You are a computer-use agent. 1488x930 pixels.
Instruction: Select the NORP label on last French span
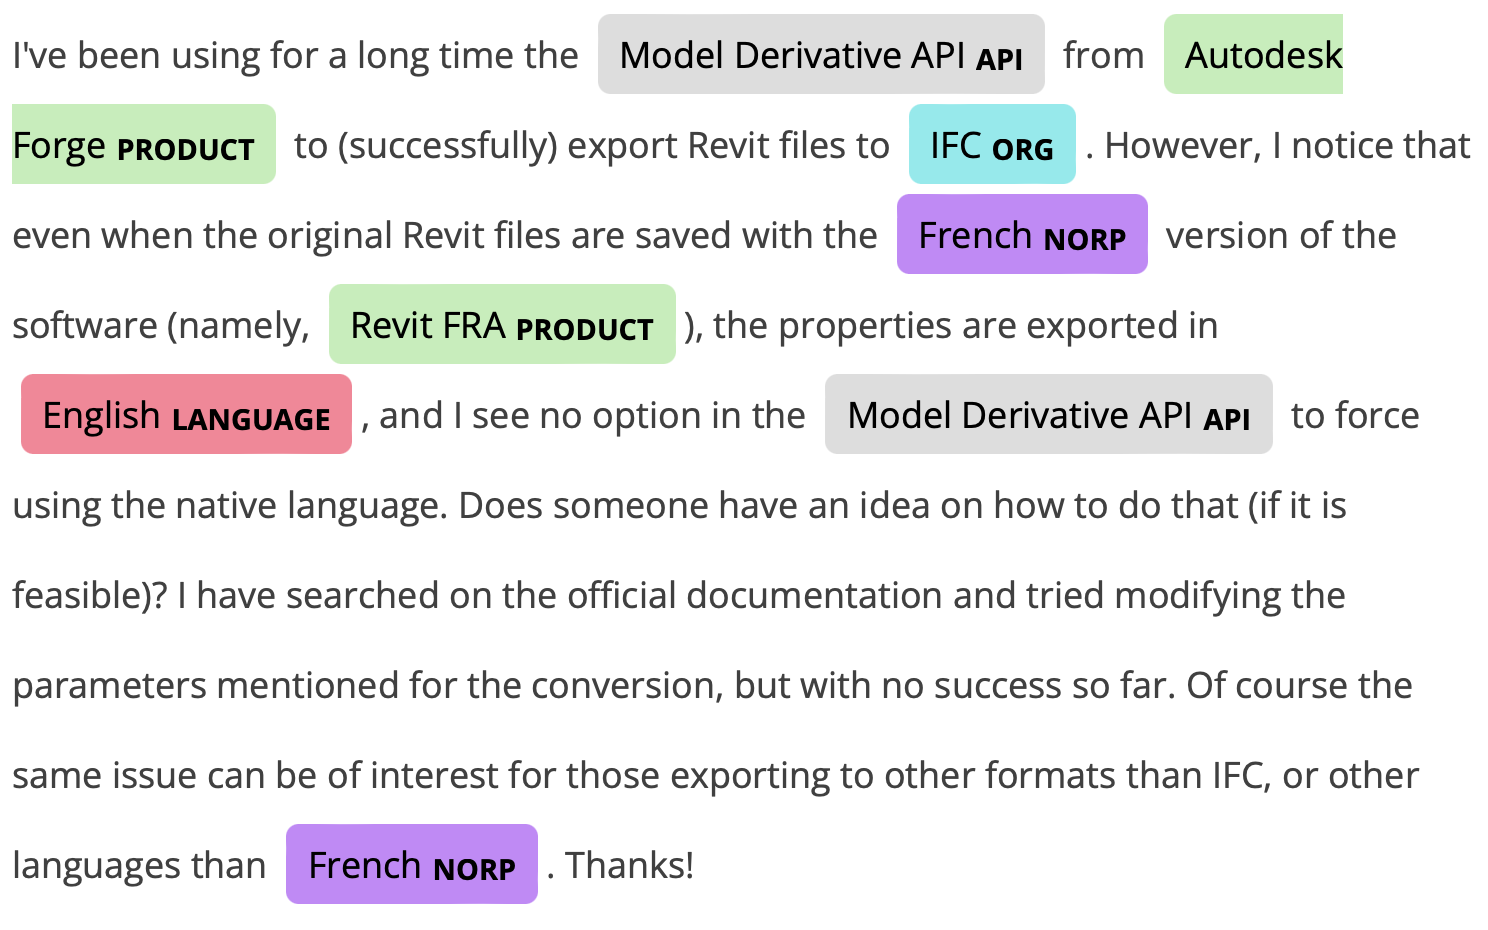tap(476, 870)
